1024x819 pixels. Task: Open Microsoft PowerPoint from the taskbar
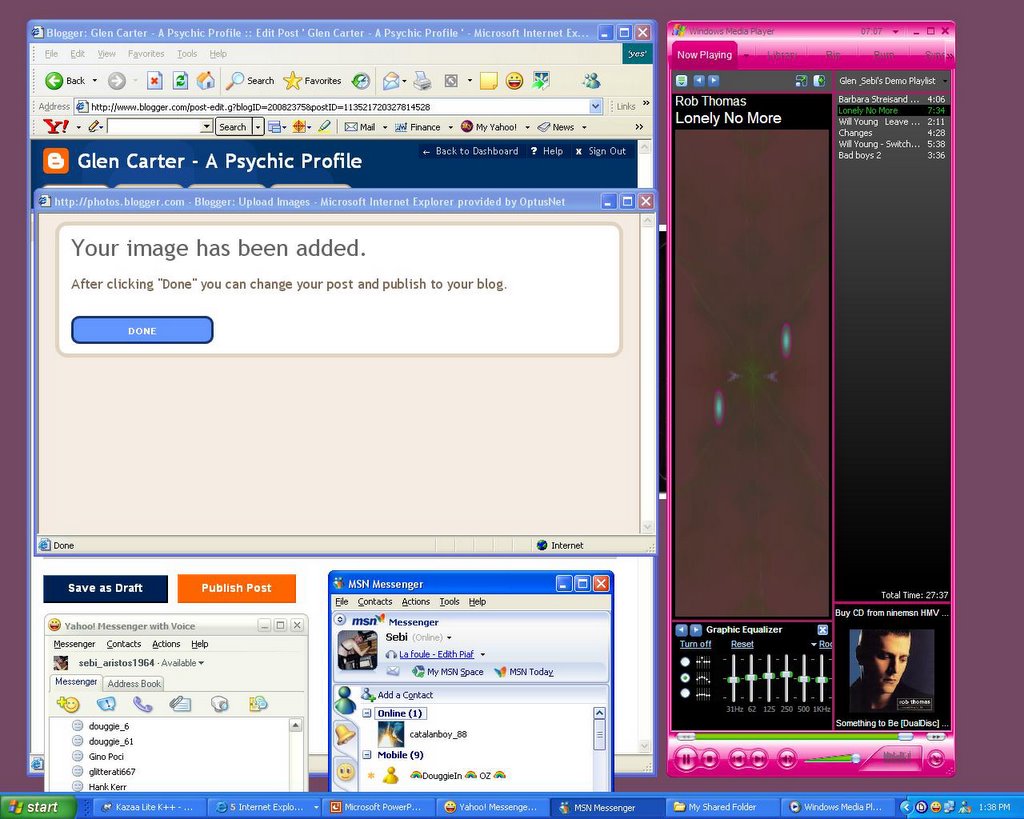(377, 807)
